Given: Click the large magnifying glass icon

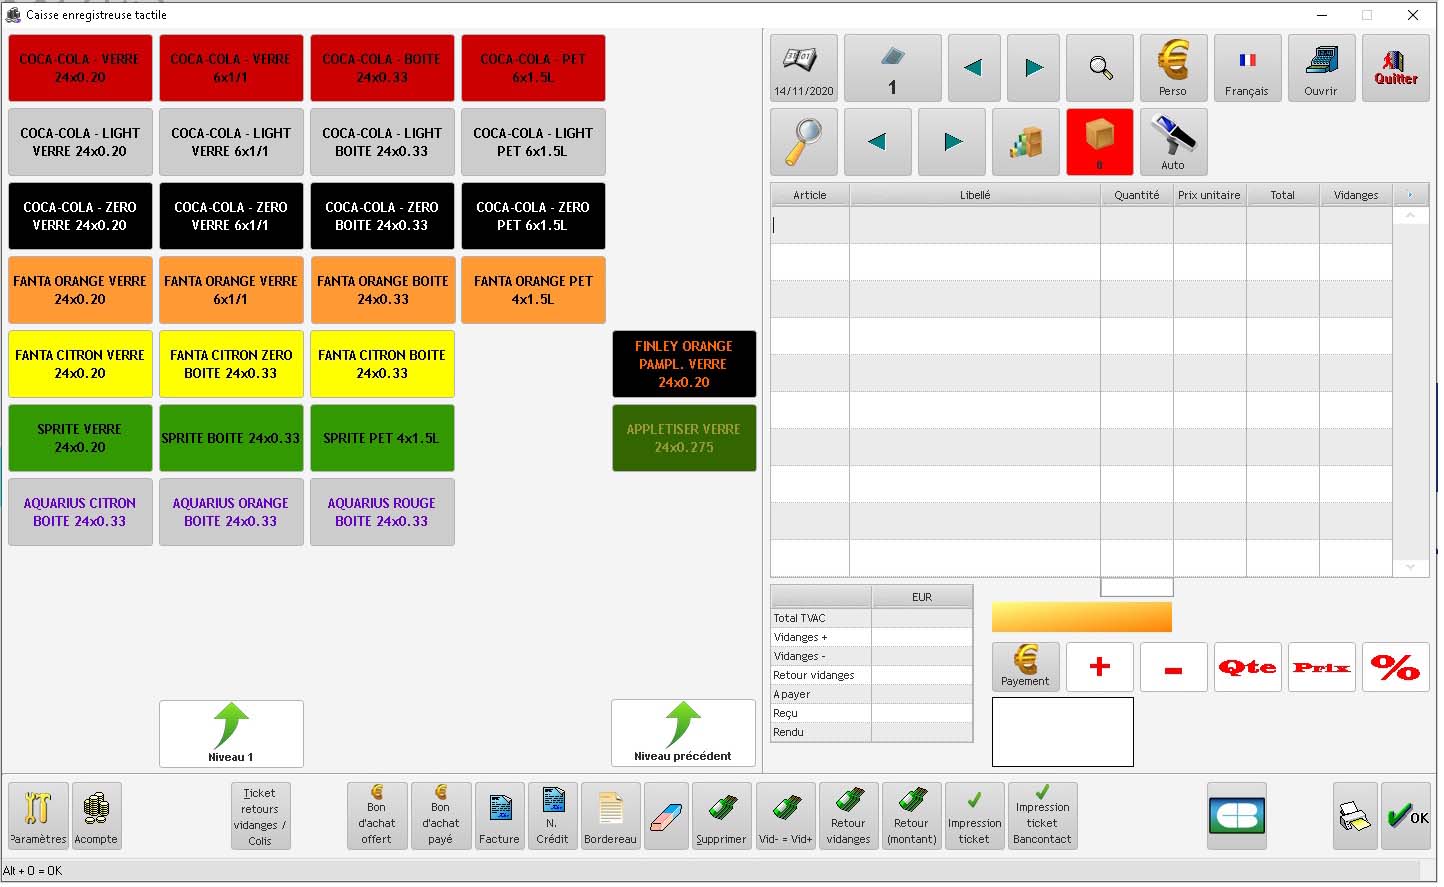Looking at the screenshot, I should (x=804, y=142).
